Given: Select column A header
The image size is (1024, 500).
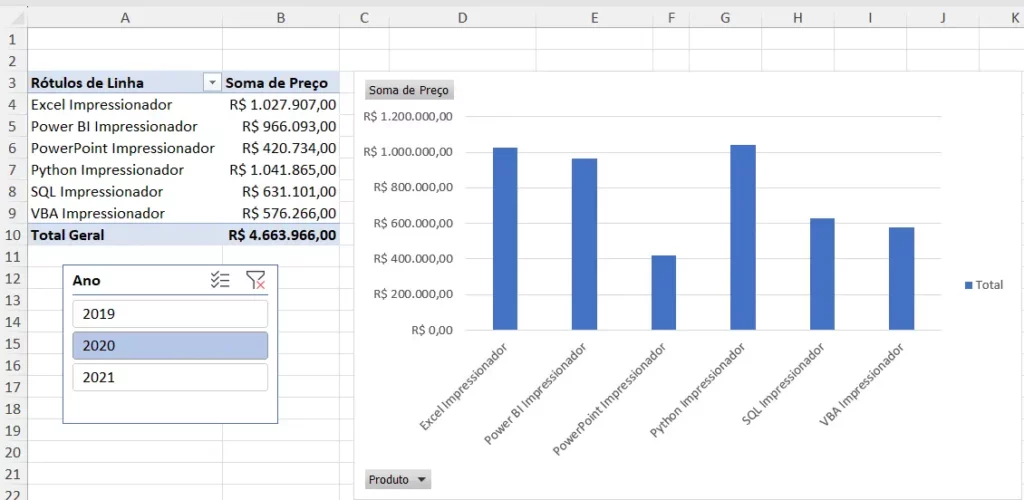Looking at the screenshot, I should (125, 18).
